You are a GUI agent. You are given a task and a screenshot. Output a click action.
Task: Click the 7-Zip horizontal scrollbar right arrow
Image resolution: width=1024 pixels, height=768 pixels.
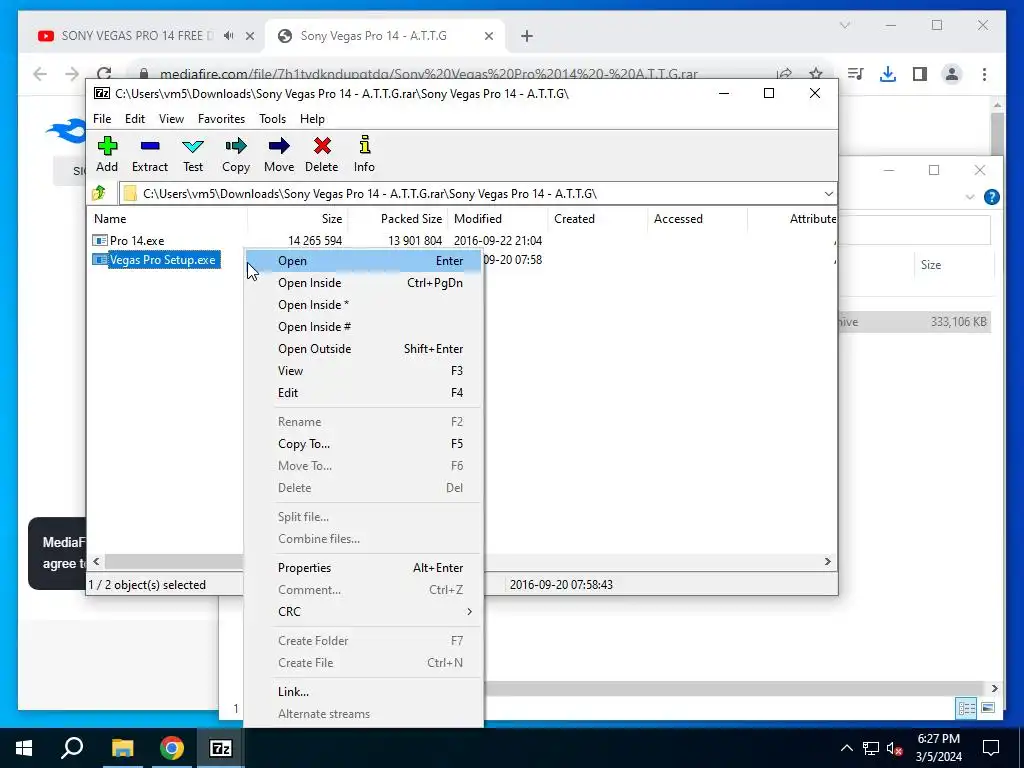pos(827,562)
